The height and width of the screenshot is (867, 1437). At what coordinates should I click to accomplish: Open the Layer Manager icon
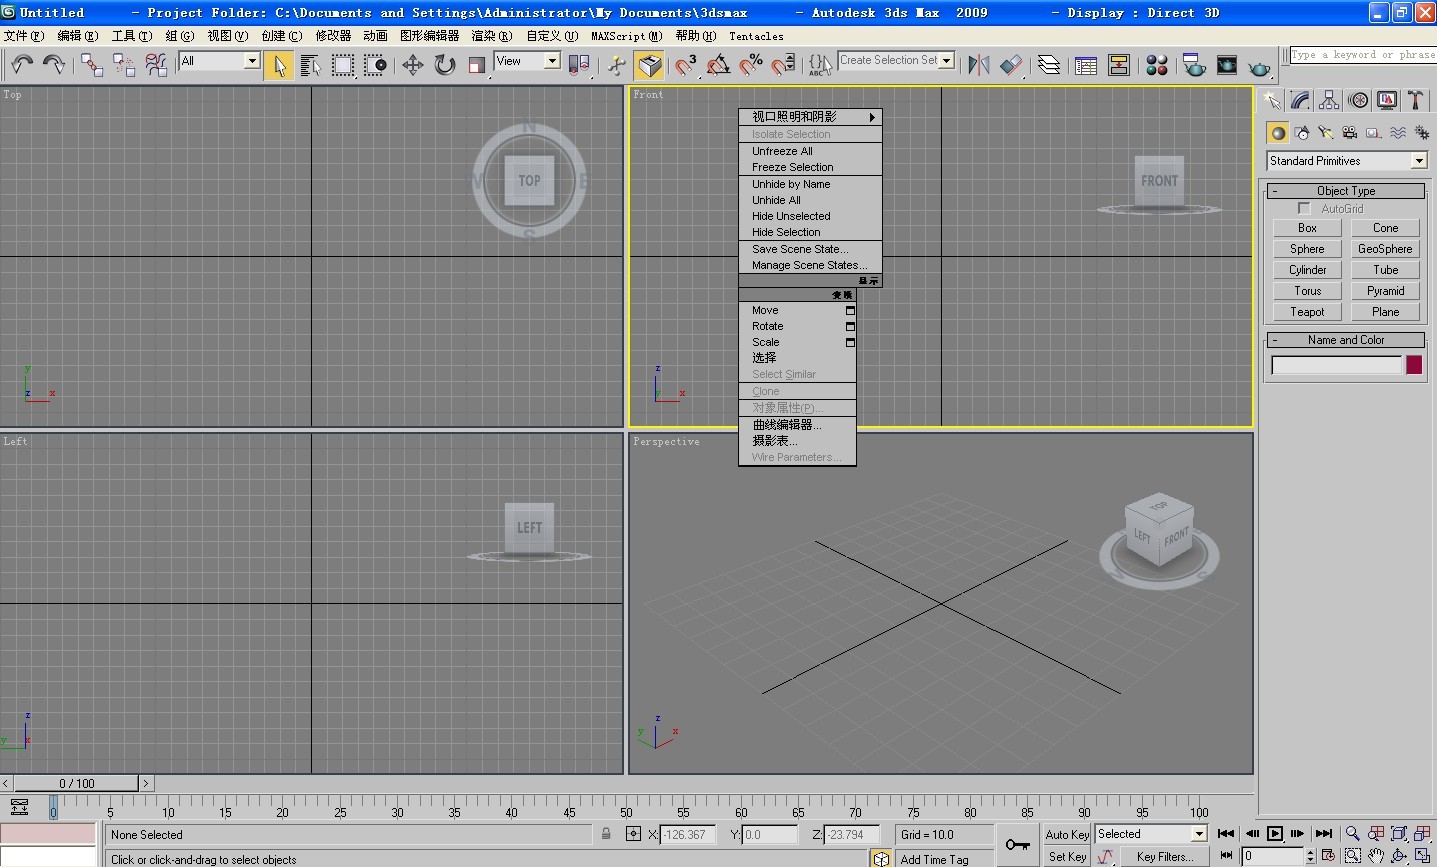pyautogui.click(x=1048, y=65)
